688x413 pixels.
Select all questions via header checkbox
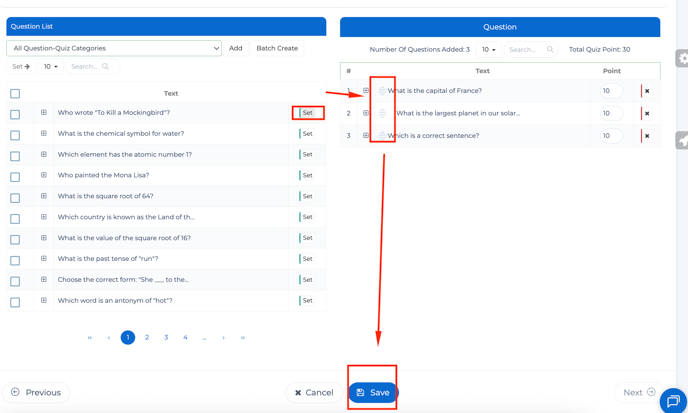(15, 94)
